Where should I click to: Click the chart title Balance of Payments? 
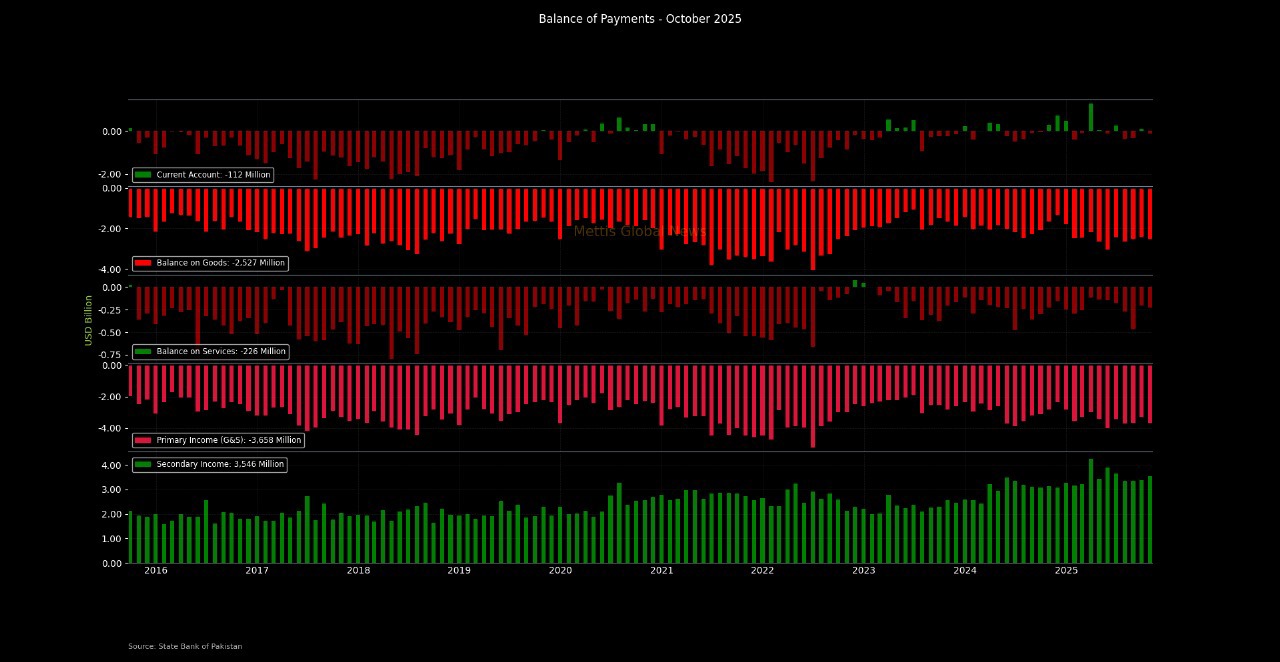(640, 19)
